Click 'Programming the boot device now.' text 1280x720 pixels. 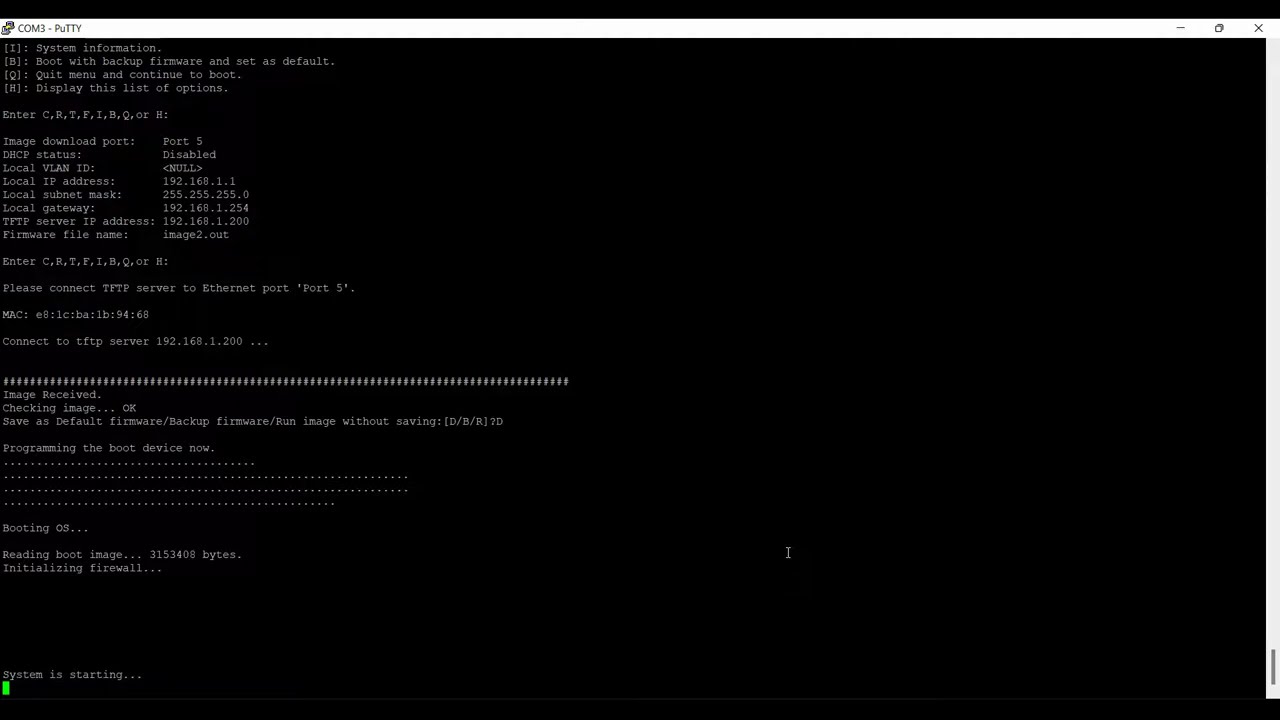click(109, 448)
